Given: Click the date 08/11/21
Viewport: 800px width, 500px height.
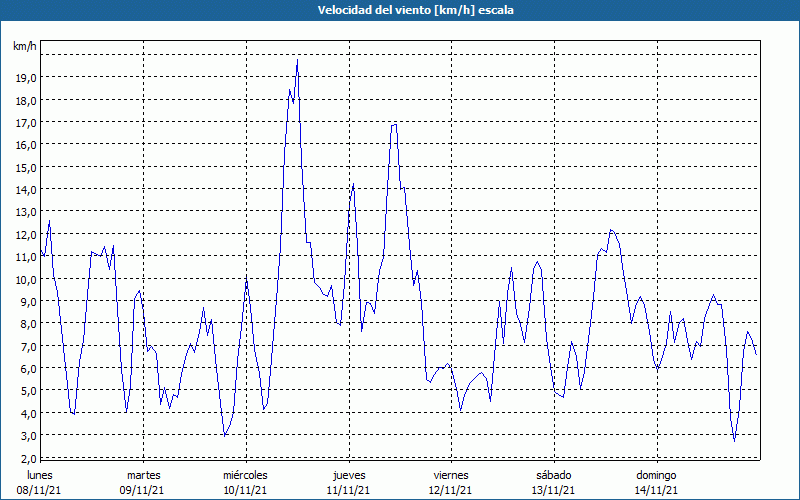Looking at the screenshot, I should [39, 490].
